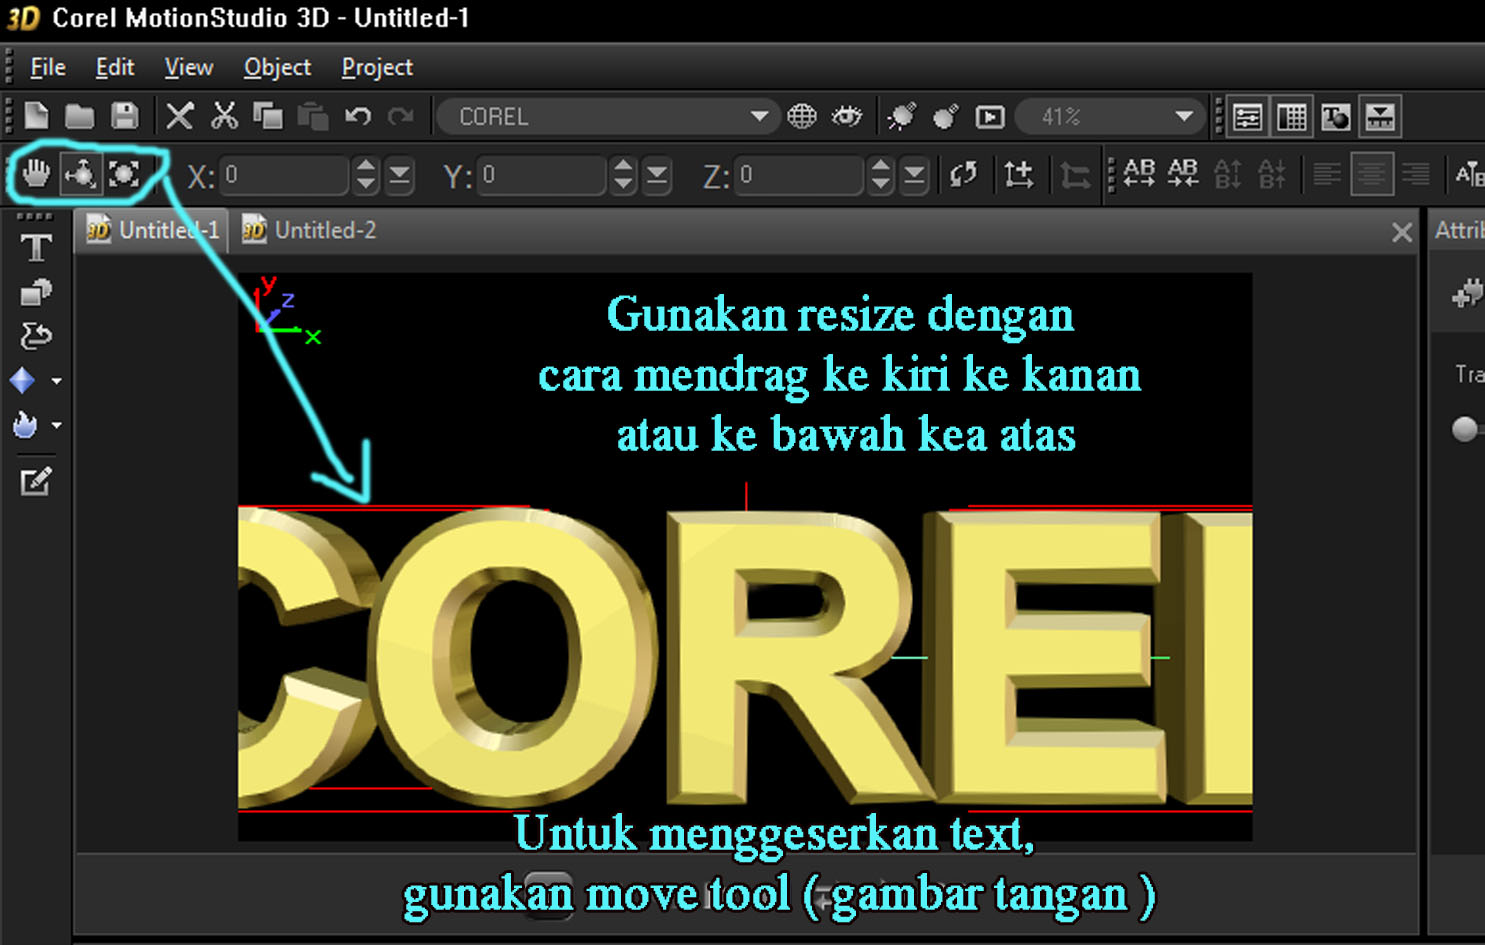
Task: Toggle the timeline panel button at top right
Action: pyautogui.click(x=1380, y=117)
